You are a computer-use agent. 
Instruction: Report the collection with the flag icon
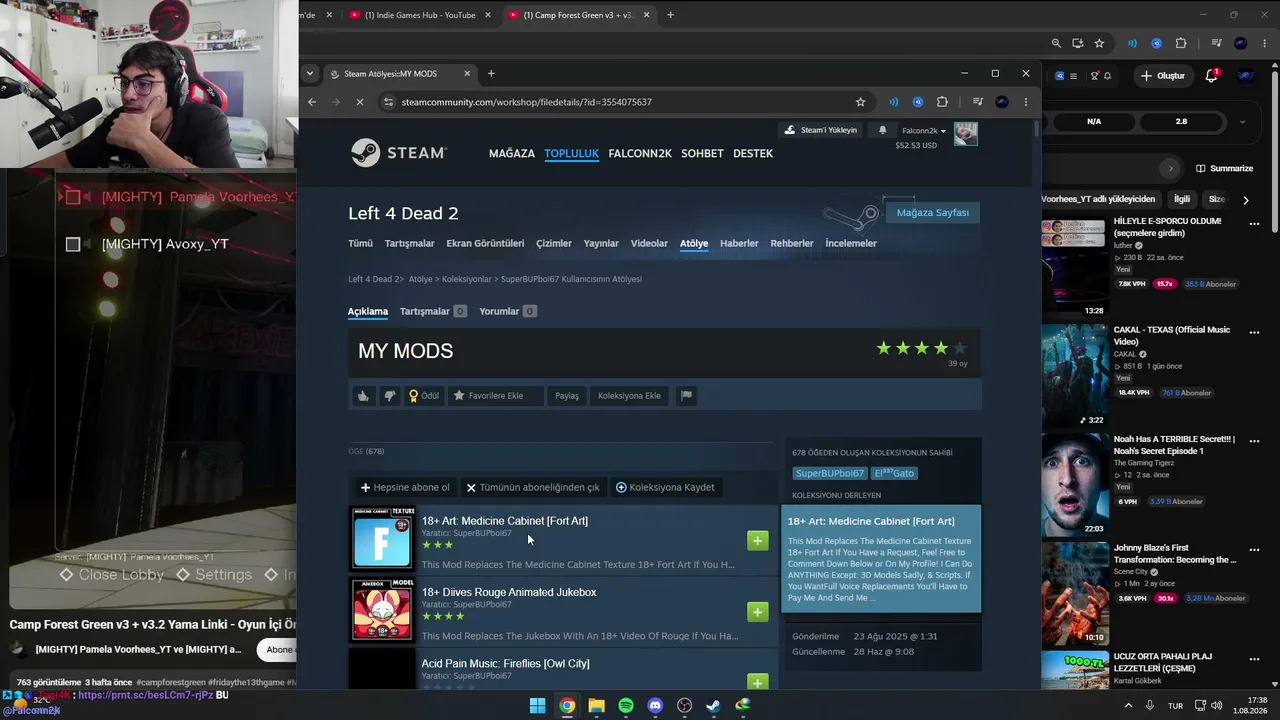click(686, 396)
